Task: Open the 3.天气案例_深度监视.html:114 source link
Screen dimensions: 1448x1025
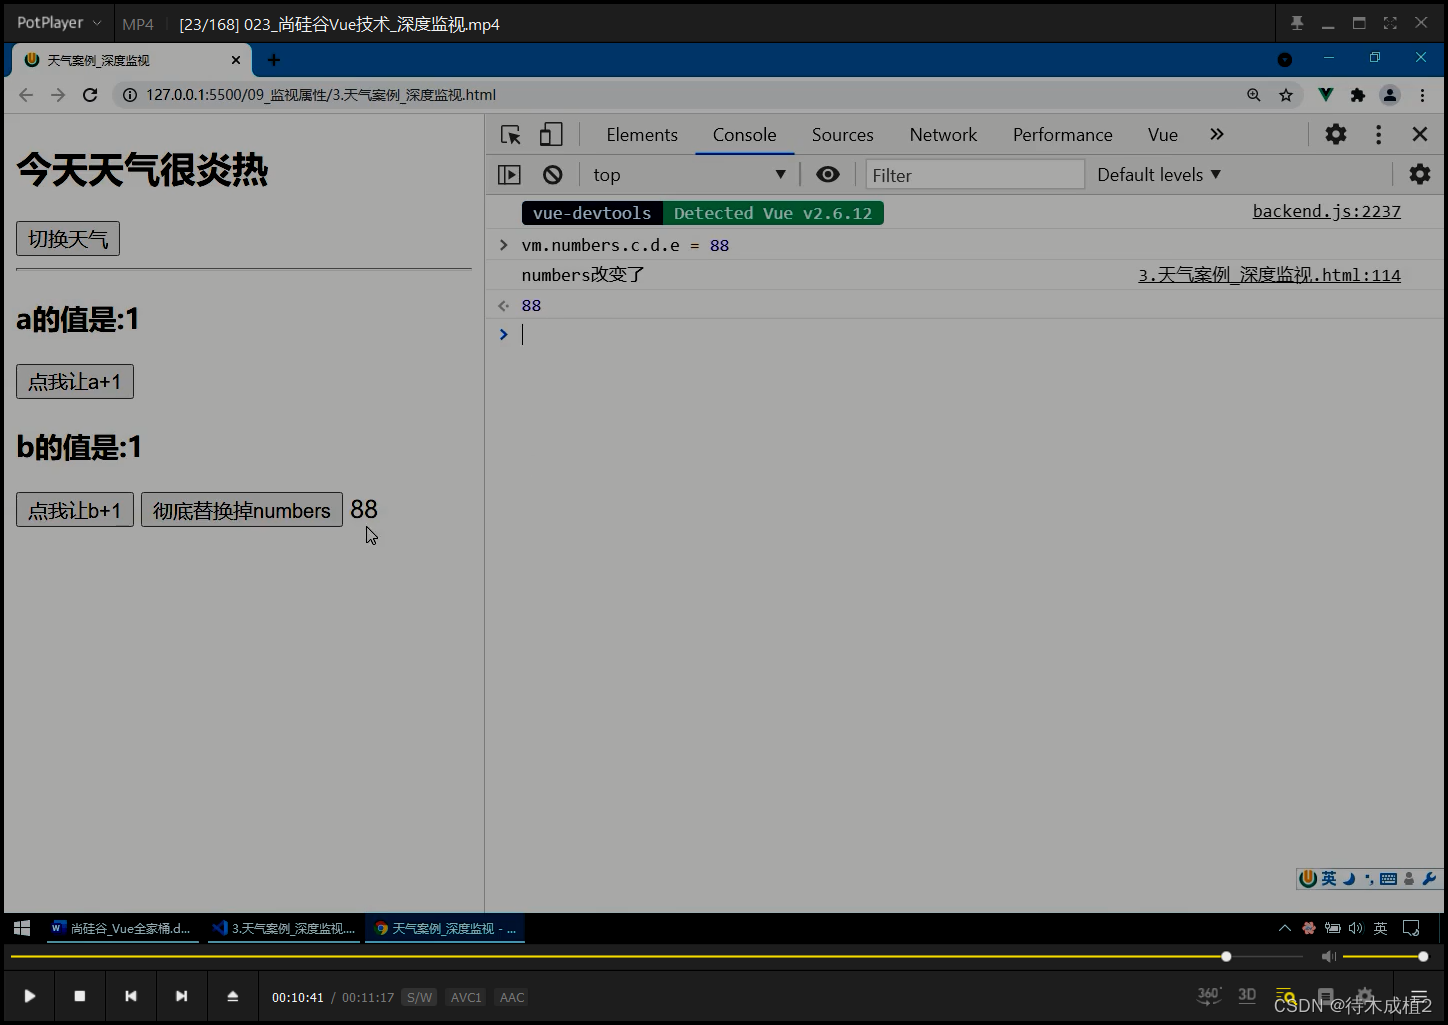Action: 1270,275
